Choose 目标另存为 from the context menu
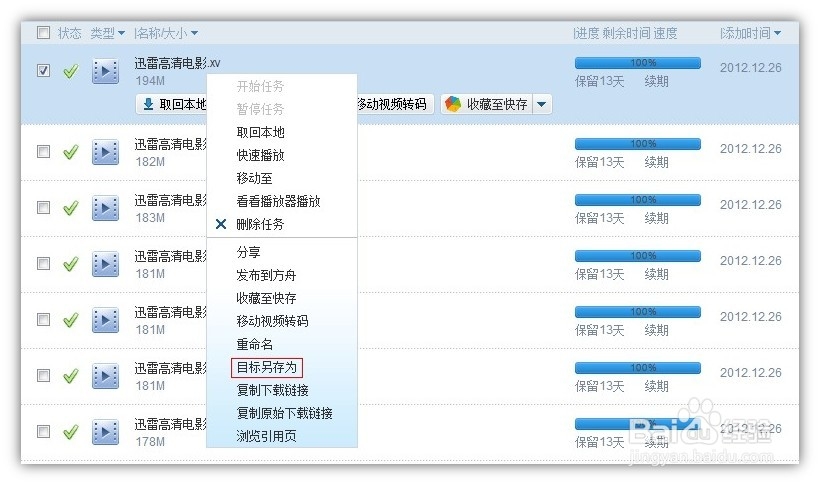This screenshot has height=485, width=820. pyautogui.click(x=266, y=367)
